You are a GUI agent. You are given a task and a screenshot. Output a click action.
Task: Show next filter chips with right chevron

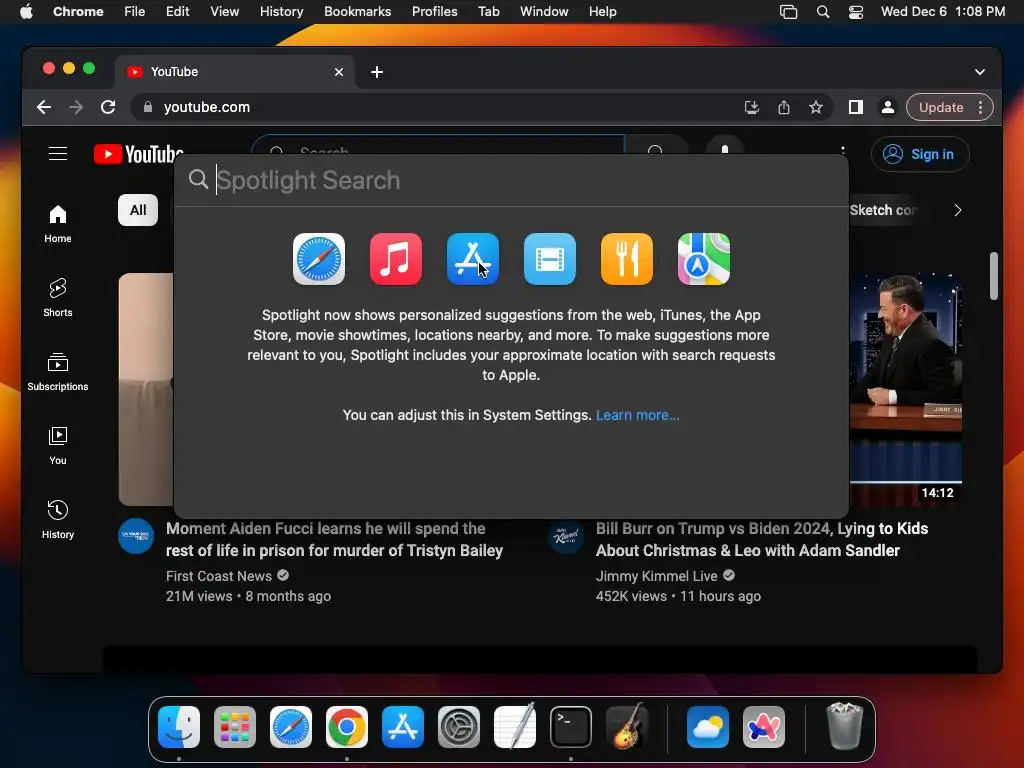(x=957, y=210)
